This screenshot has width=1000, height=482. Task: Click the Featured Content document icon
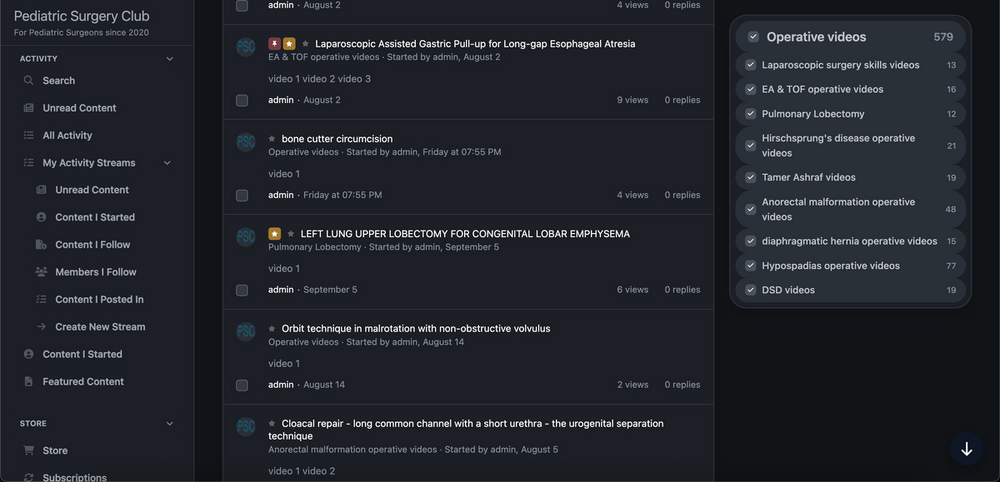point(29,381)
